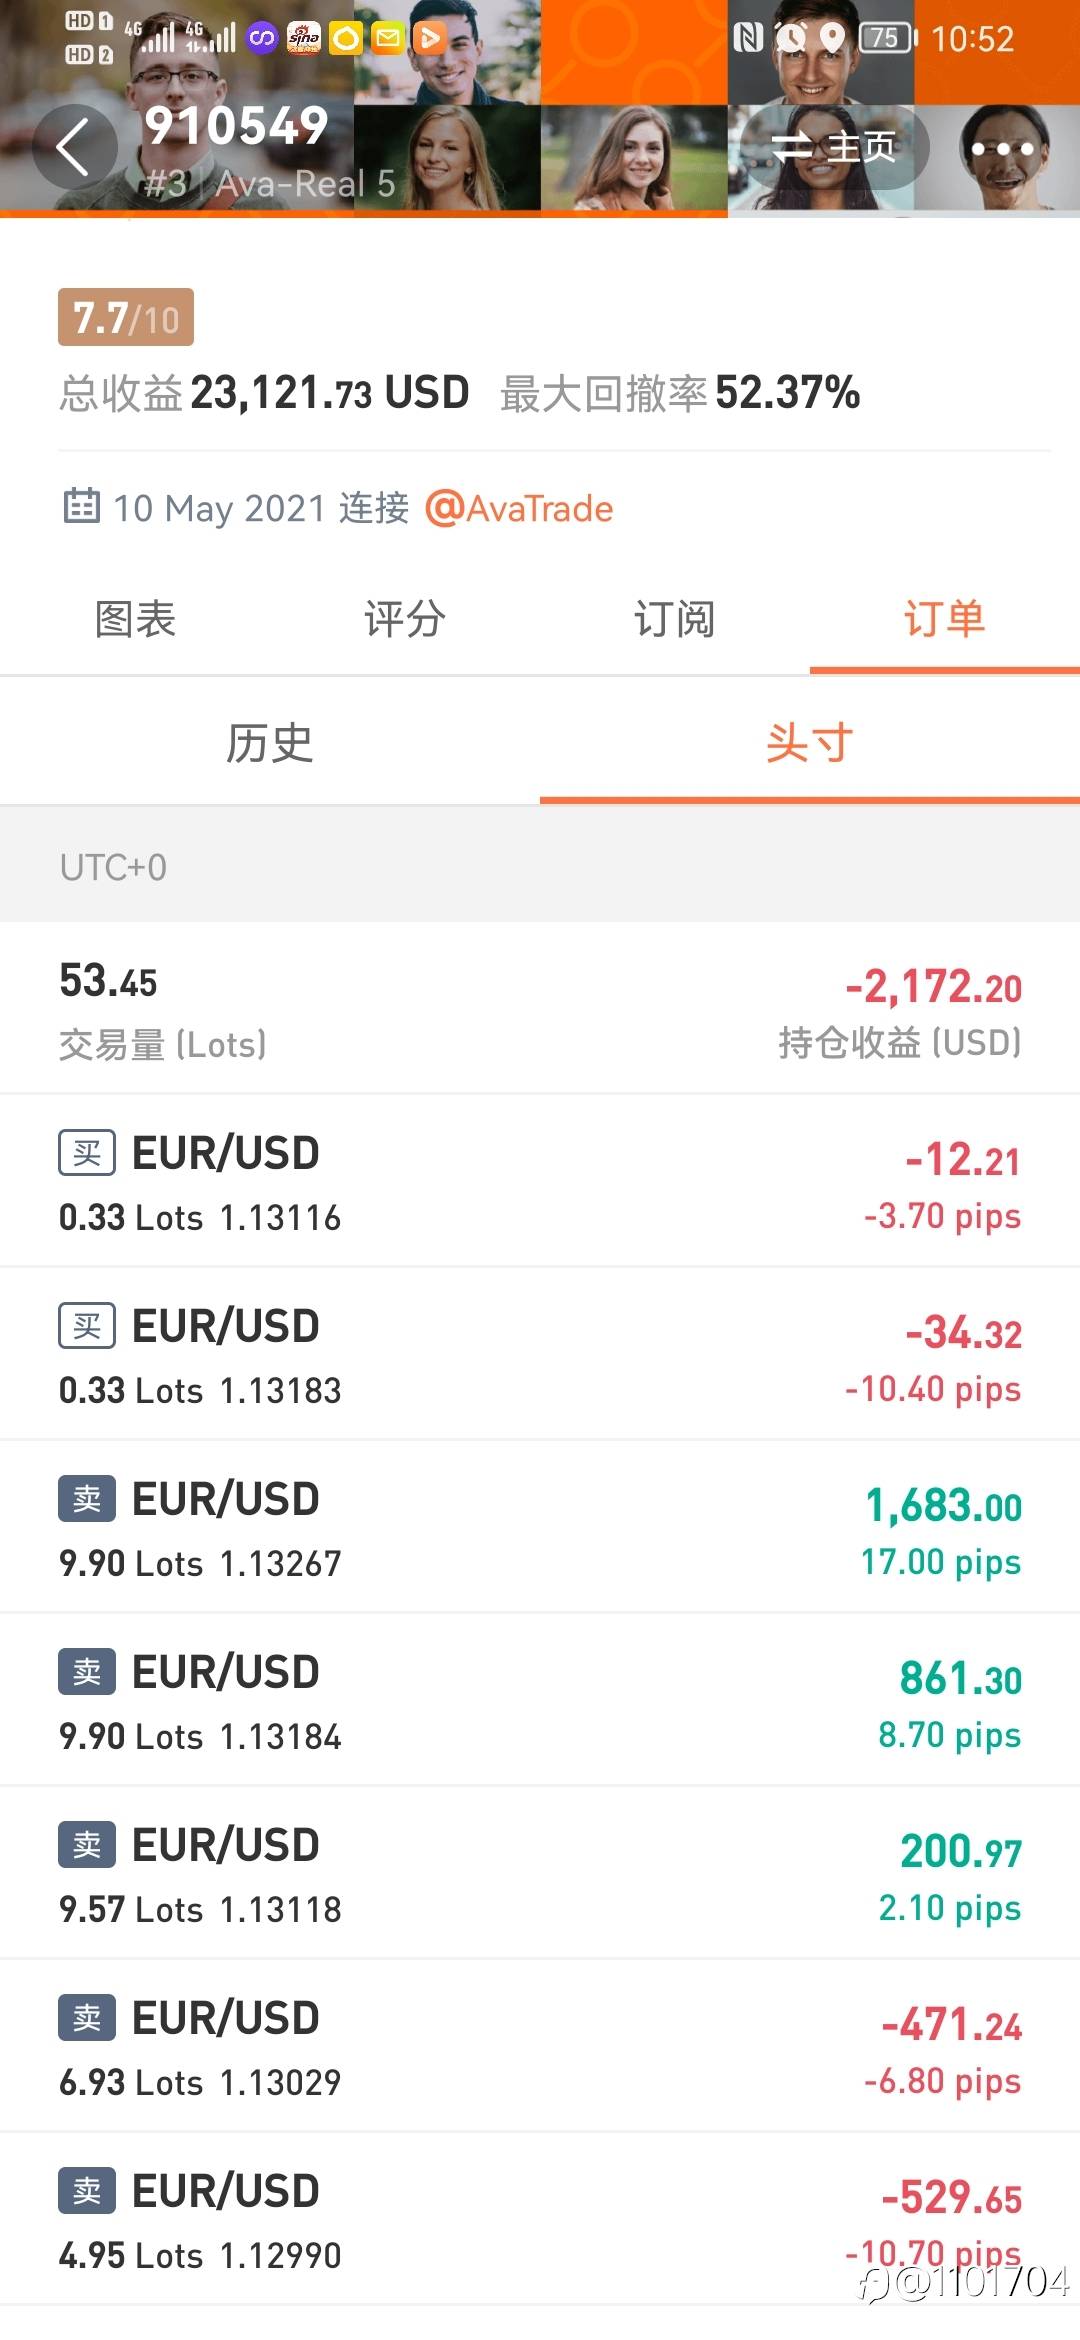This screenshot has height=2340, width=1080.
Task: Select the 订单 tab
Action: click(x=945, y=619)
